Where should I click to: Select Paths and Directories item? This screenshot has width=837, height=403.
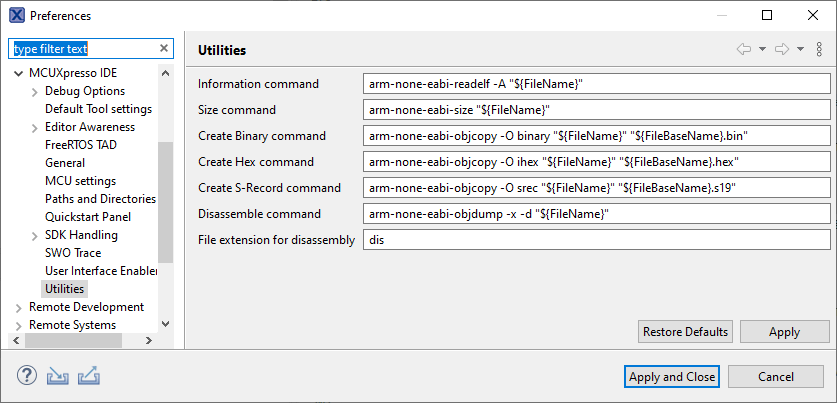click(x=100, y=199)
